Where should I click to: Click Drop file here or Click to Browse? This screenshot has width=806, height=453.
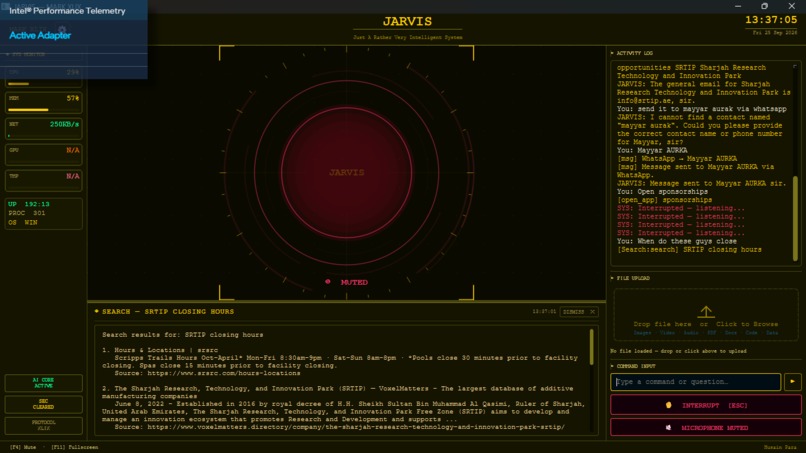(705, 324)
